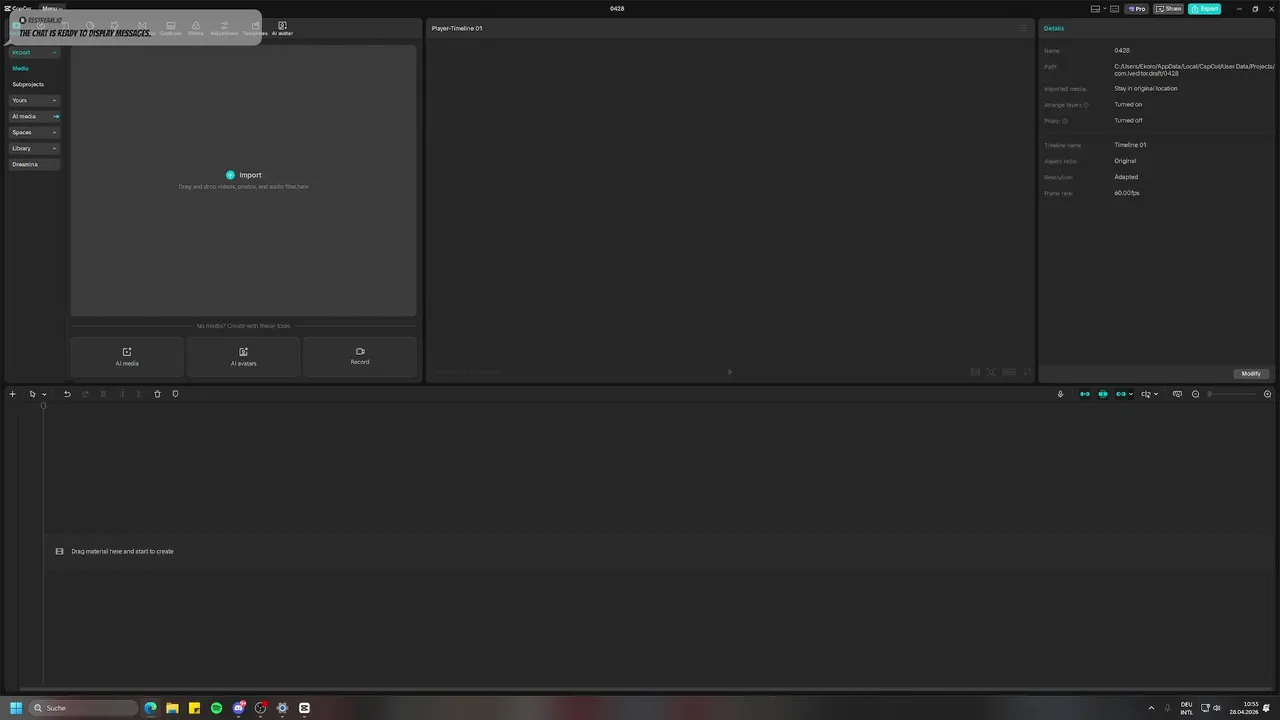Click the preview axis cursor icon
This screenshot has width=1280, height=720.
(x=1146, y=394)
